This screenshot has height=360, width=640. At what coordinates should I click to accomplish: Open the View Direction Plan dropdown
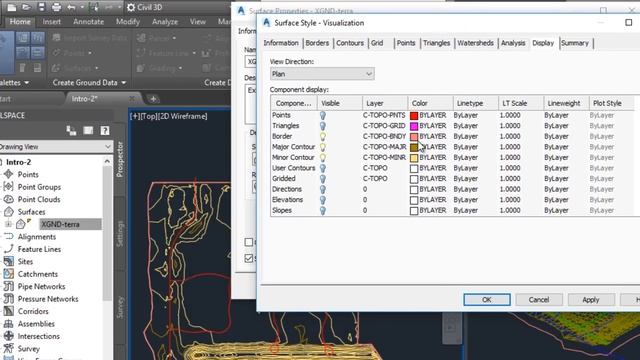click(322, 74)
